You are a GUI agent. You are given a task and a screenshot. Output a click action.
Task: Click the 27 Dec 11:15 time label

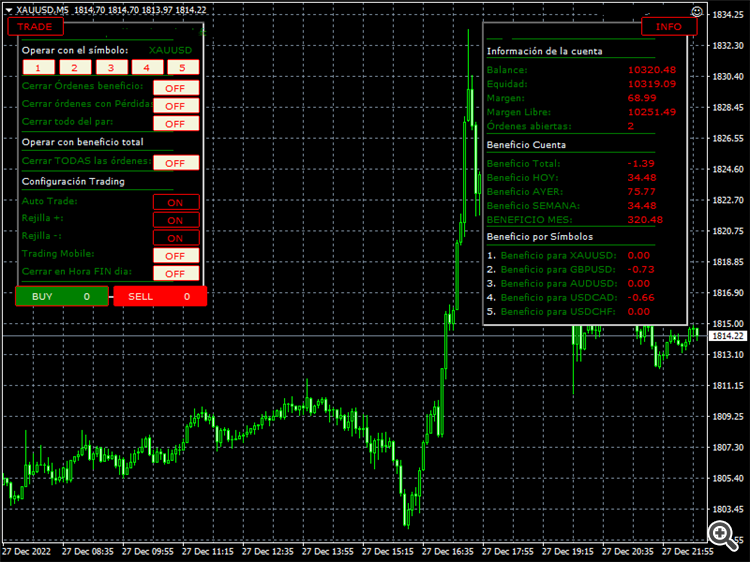[208, 551]
